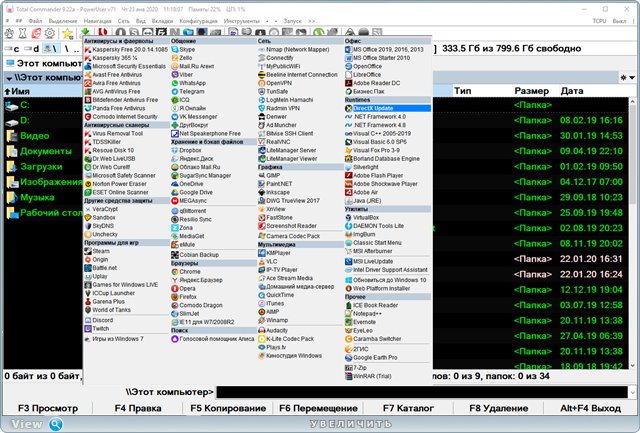This screenshot has width=640, height=433.
Task: Select the WinRAR (Trial) icon entry
Action: (x=349, y=376)
